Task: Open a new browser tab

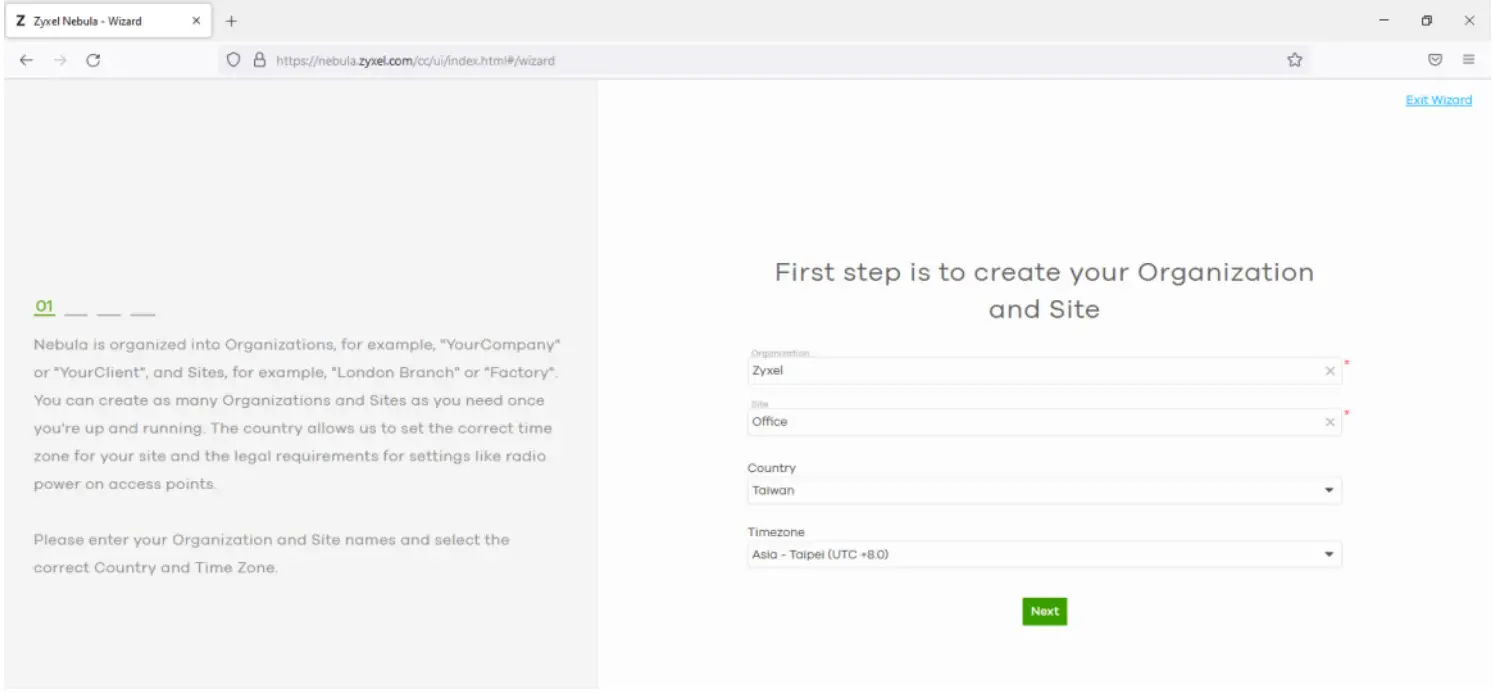Action: tap(231, 20)
